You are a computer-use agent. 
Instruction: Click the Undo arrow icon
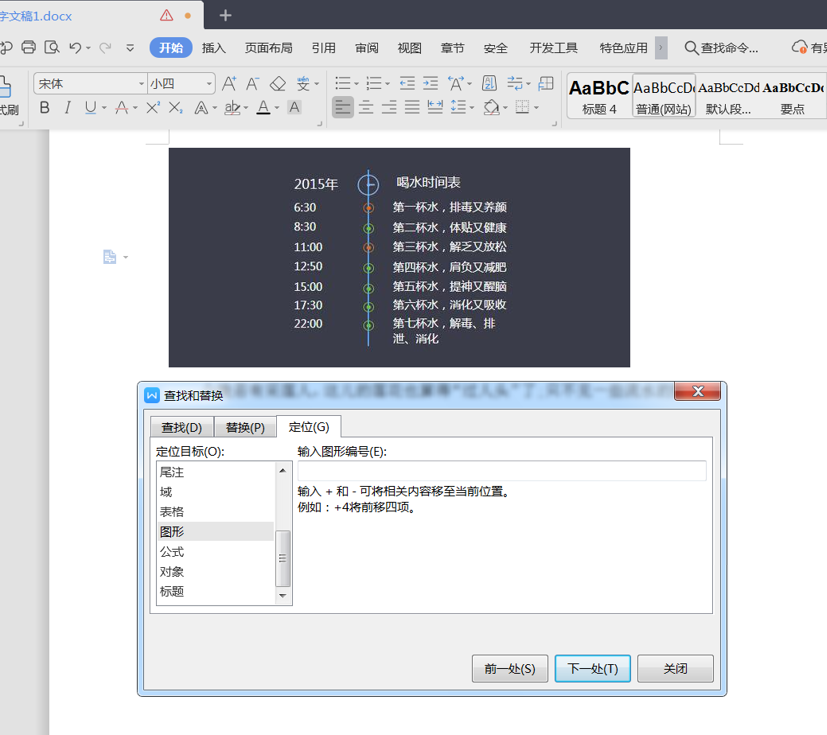coord(75,48)
